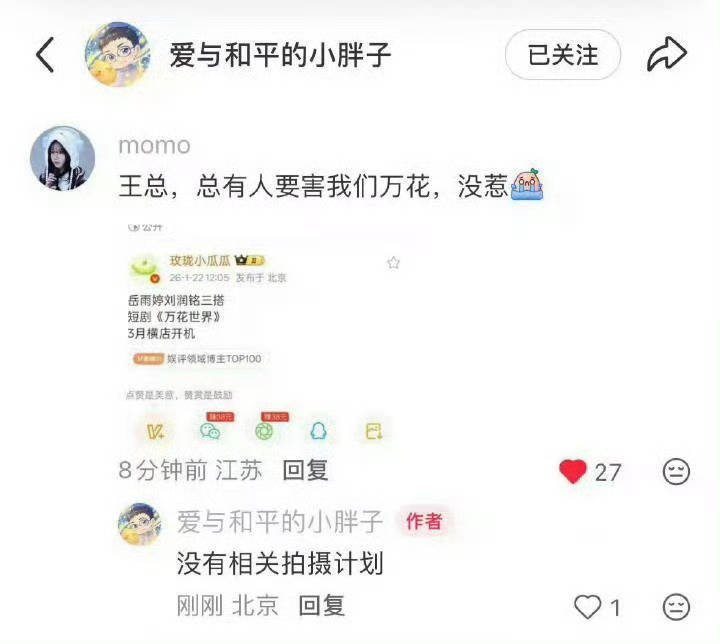This screenshot has width=720, height=644.
Task: Tap the share arrow icon
Action: click(667, 54)
